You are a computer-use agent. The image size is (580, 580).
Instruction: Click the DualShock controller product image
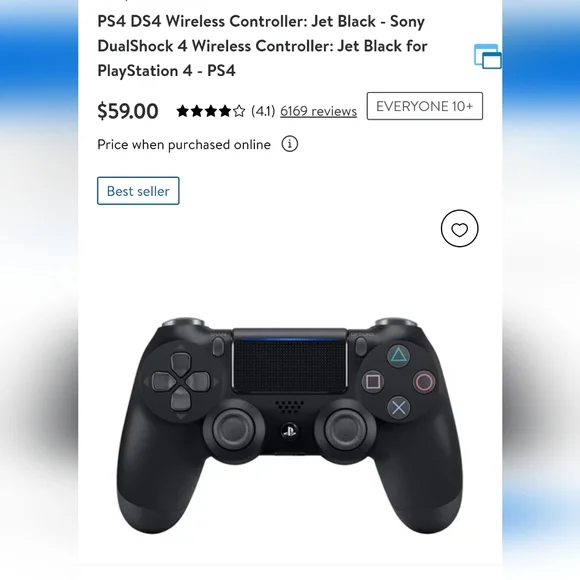tap(290, 425)
